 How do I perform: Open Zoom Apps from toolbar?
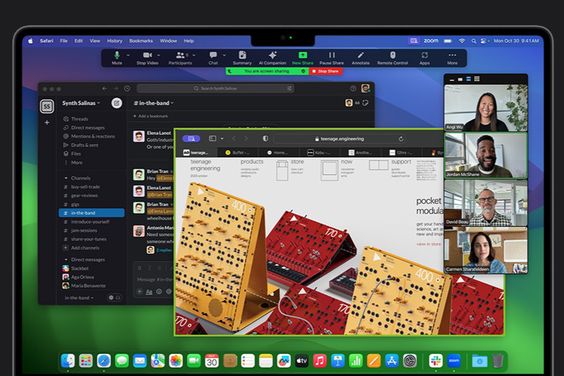click(x=424, y=58)
